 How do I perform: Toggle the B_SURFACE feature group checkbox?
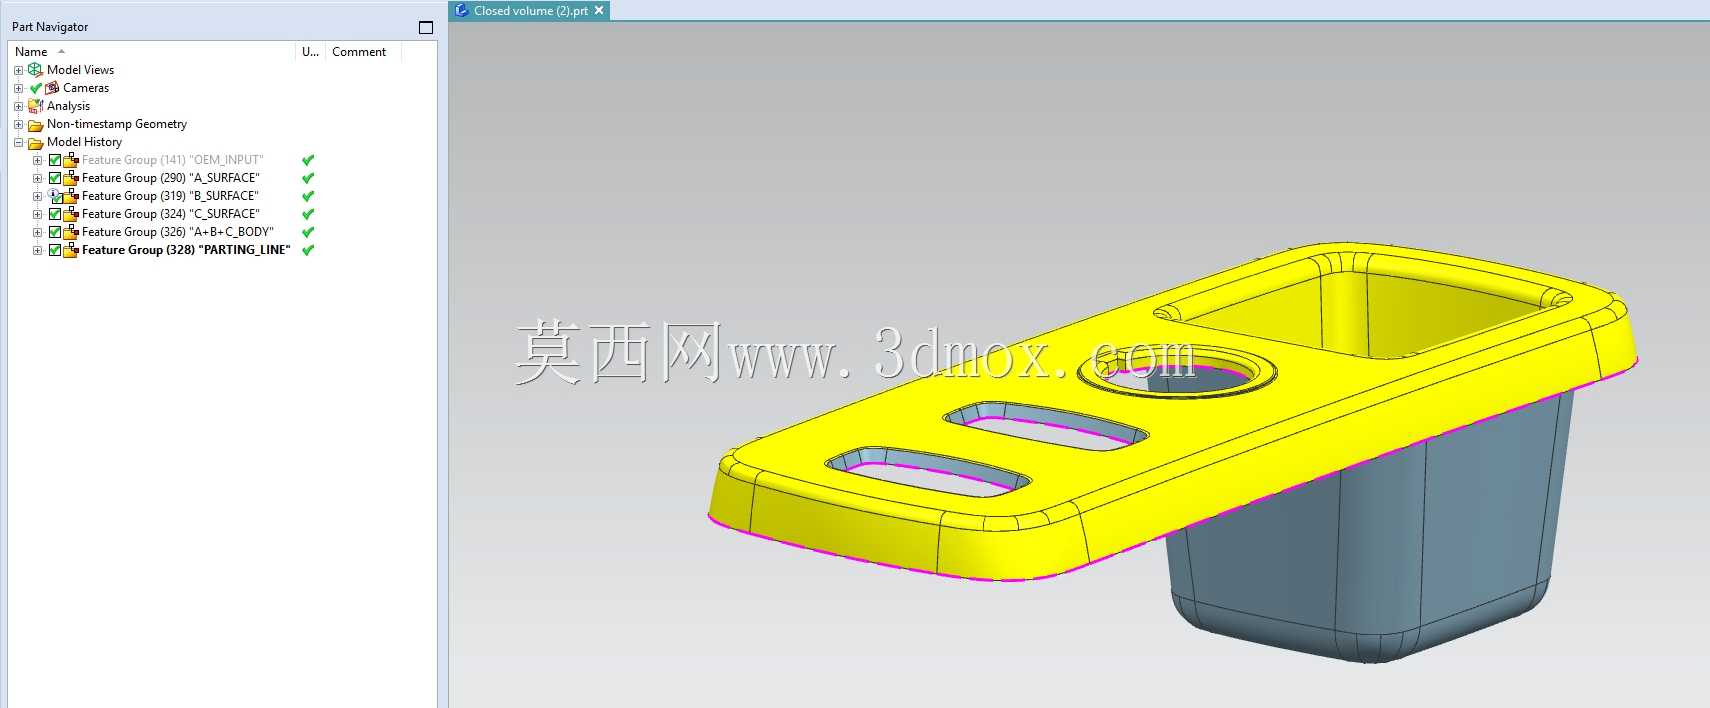pos(55,196)
